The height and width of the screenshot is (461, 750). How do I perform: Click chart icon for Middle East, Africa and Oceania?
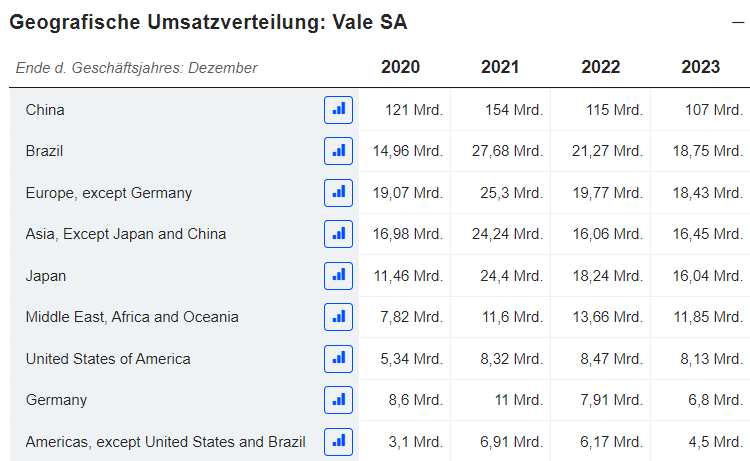pyautogui.click(x=338, y=317)
